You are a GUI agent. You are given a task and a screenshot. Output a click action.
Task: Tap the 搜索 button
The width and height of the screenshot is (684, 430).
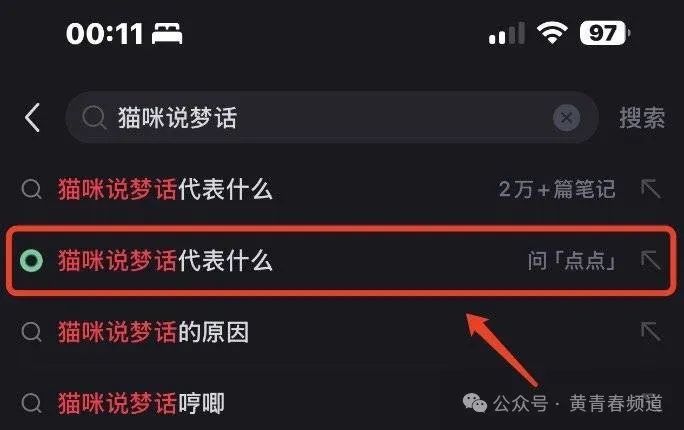click(x=642, y=117)
